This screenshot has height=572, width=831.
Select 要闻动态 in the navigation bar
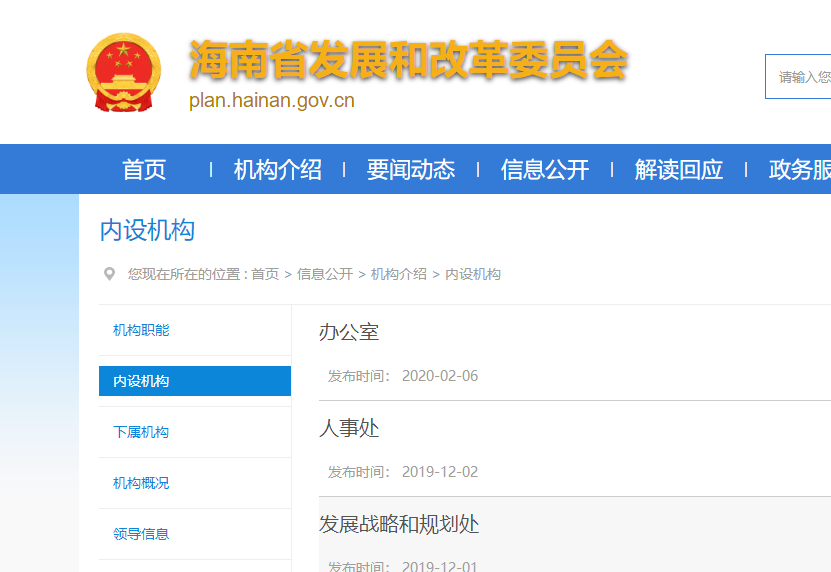(410, 170)
